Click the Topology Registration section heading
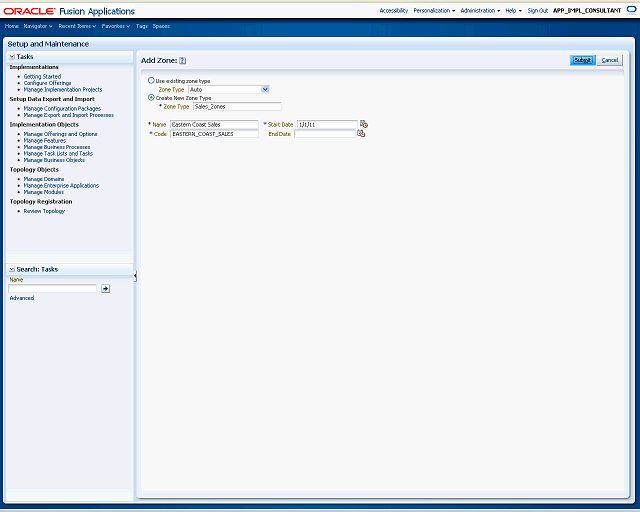 (41, 202)
